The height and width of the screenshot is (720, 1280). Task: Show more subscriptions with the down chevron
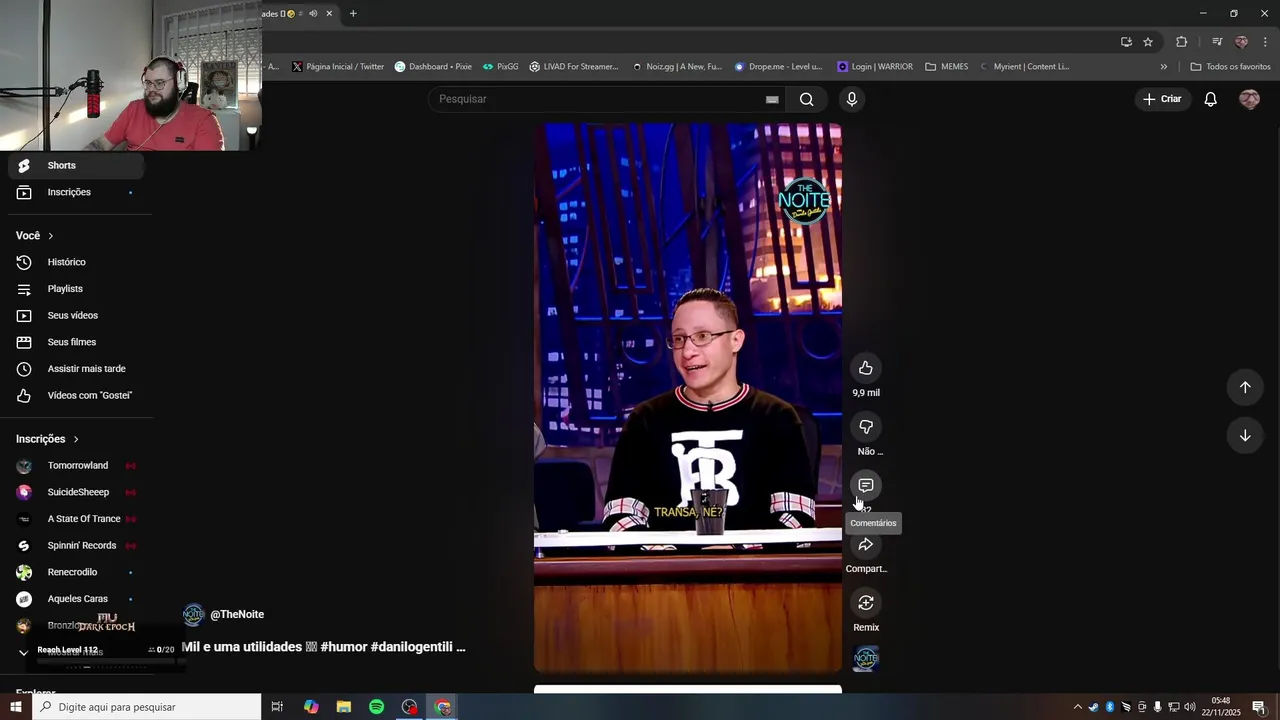click(24, 652)
